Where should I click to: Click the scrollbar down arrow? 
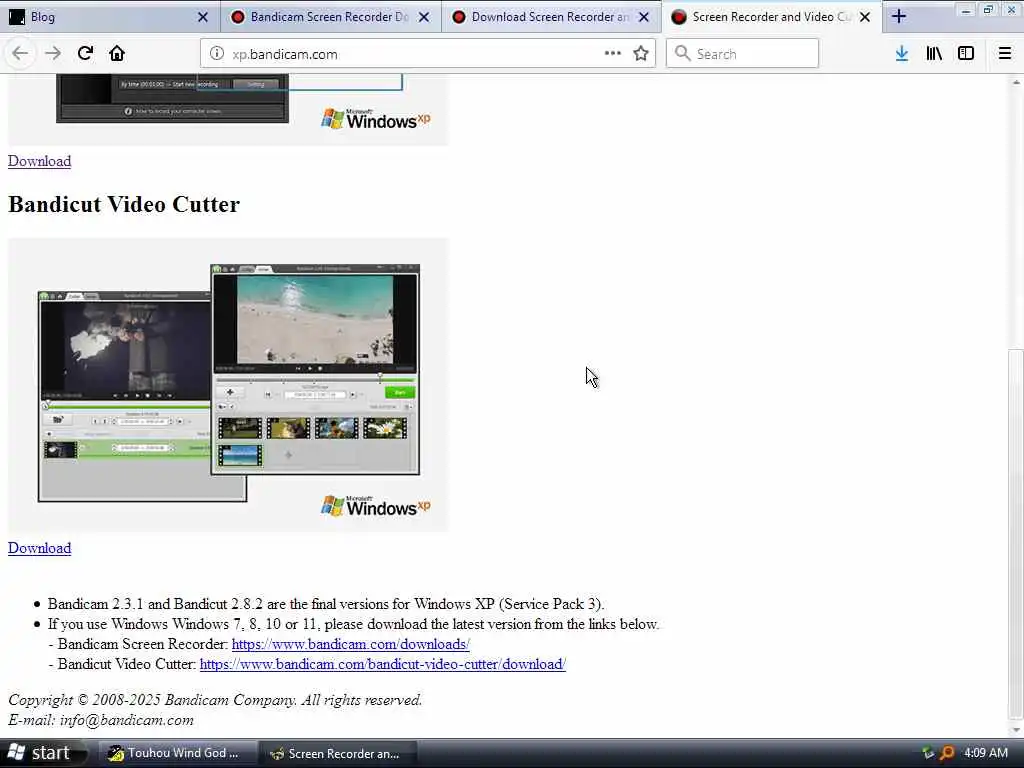[1016, 731]
